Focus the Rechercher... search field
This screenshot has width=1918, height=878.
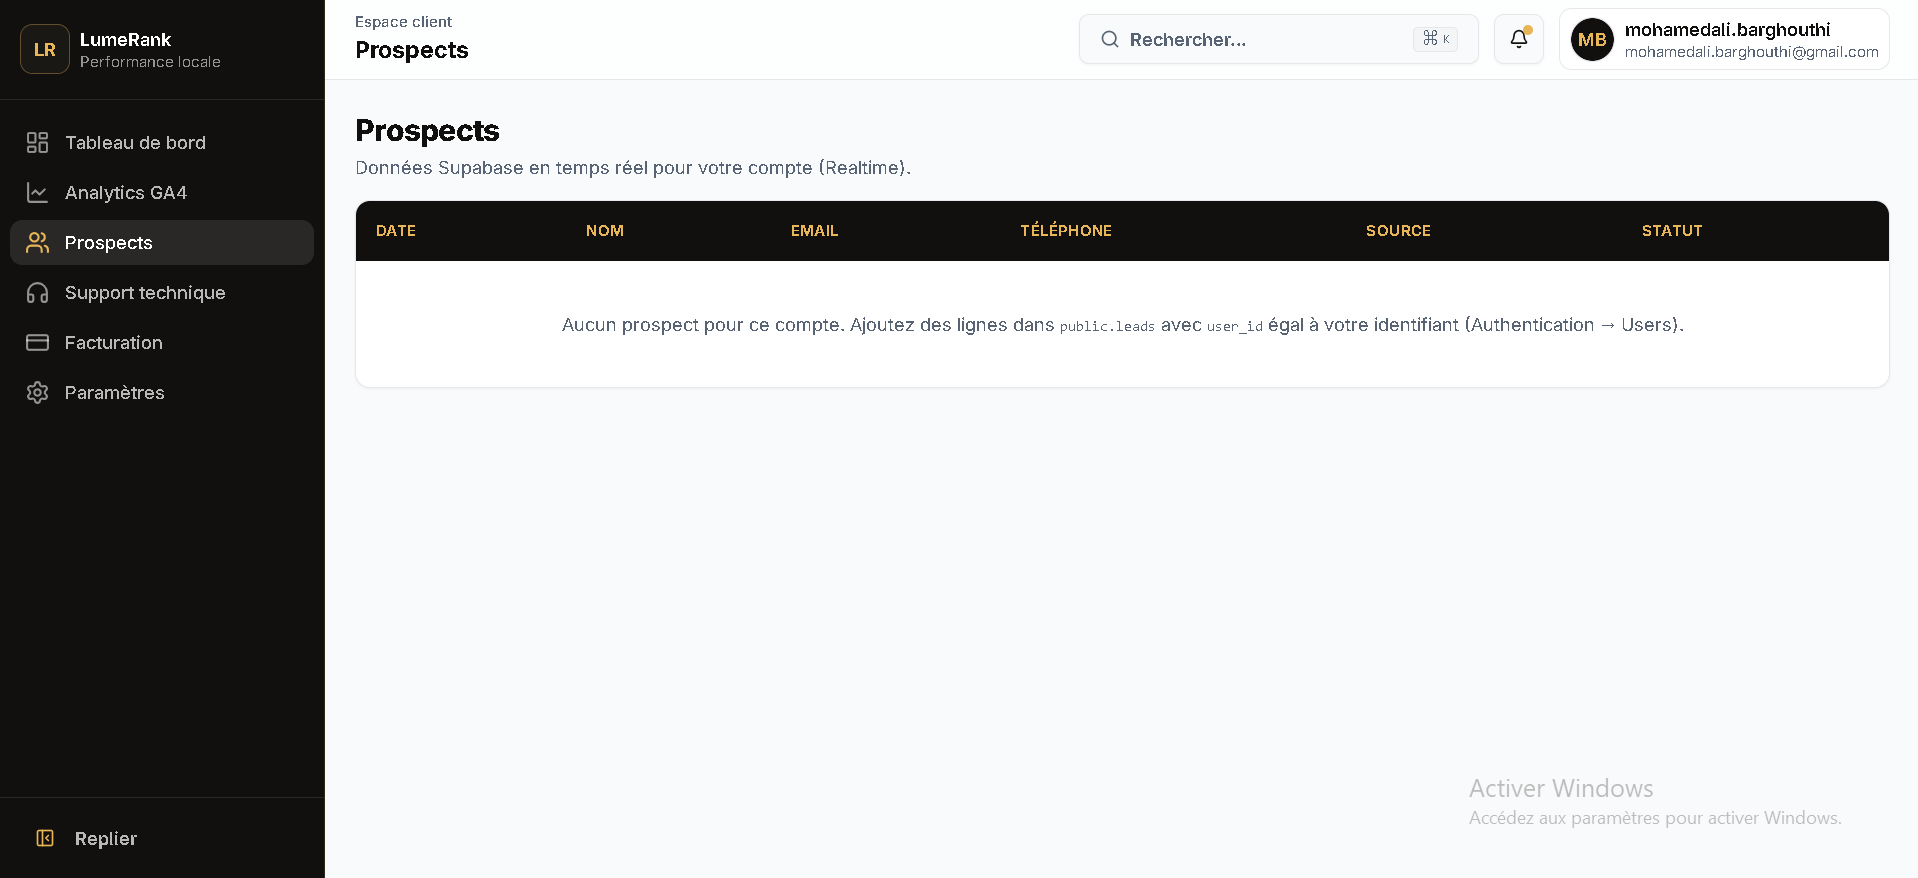(1278, 39)
